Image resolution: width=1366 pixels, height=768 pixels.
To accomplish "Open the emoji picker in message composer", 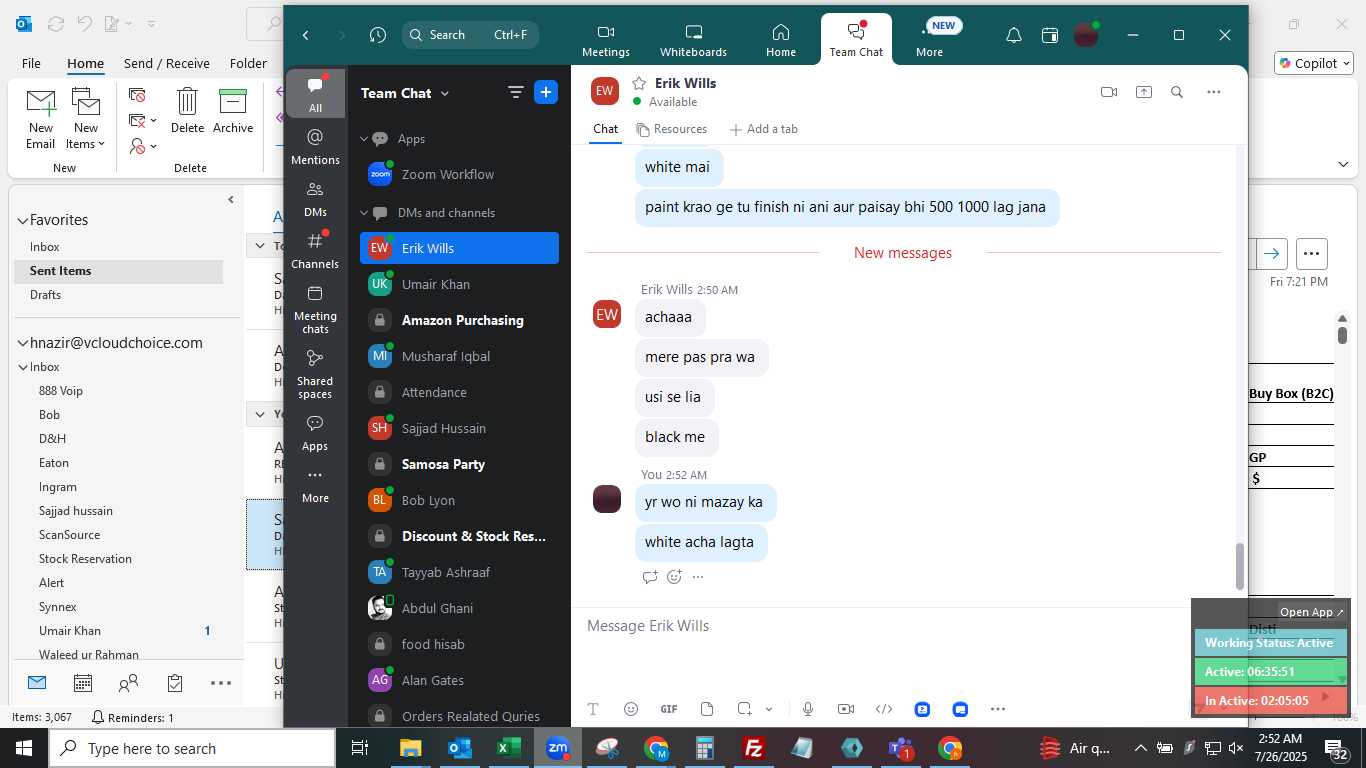I will coord(631,709).
